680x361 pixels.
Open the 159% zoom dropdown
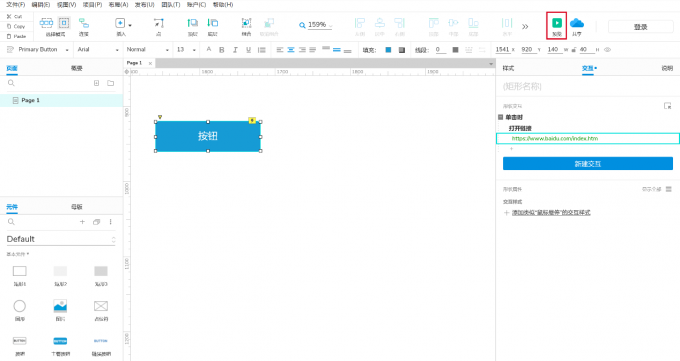tap(331, 26)
